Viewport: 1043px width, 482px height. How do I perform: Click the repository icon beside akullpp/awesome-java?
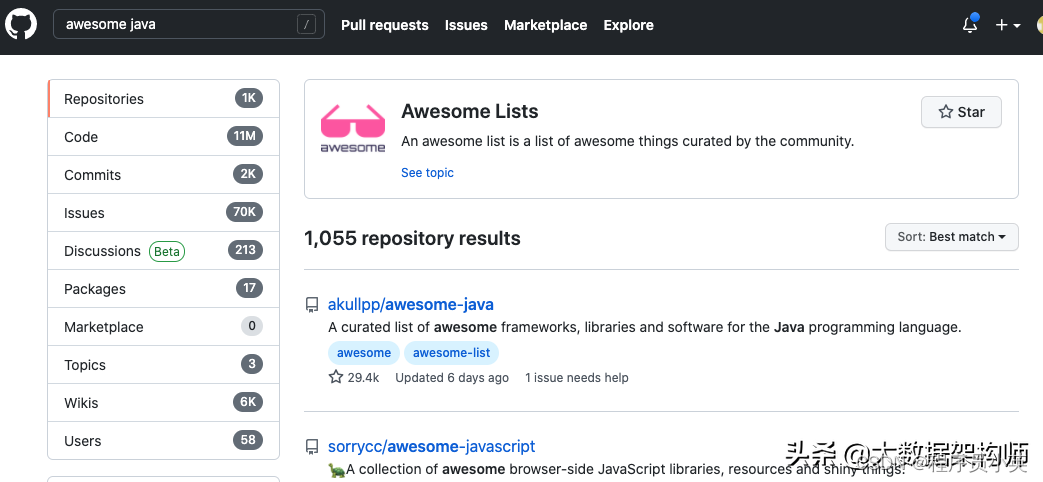[312, 305]
